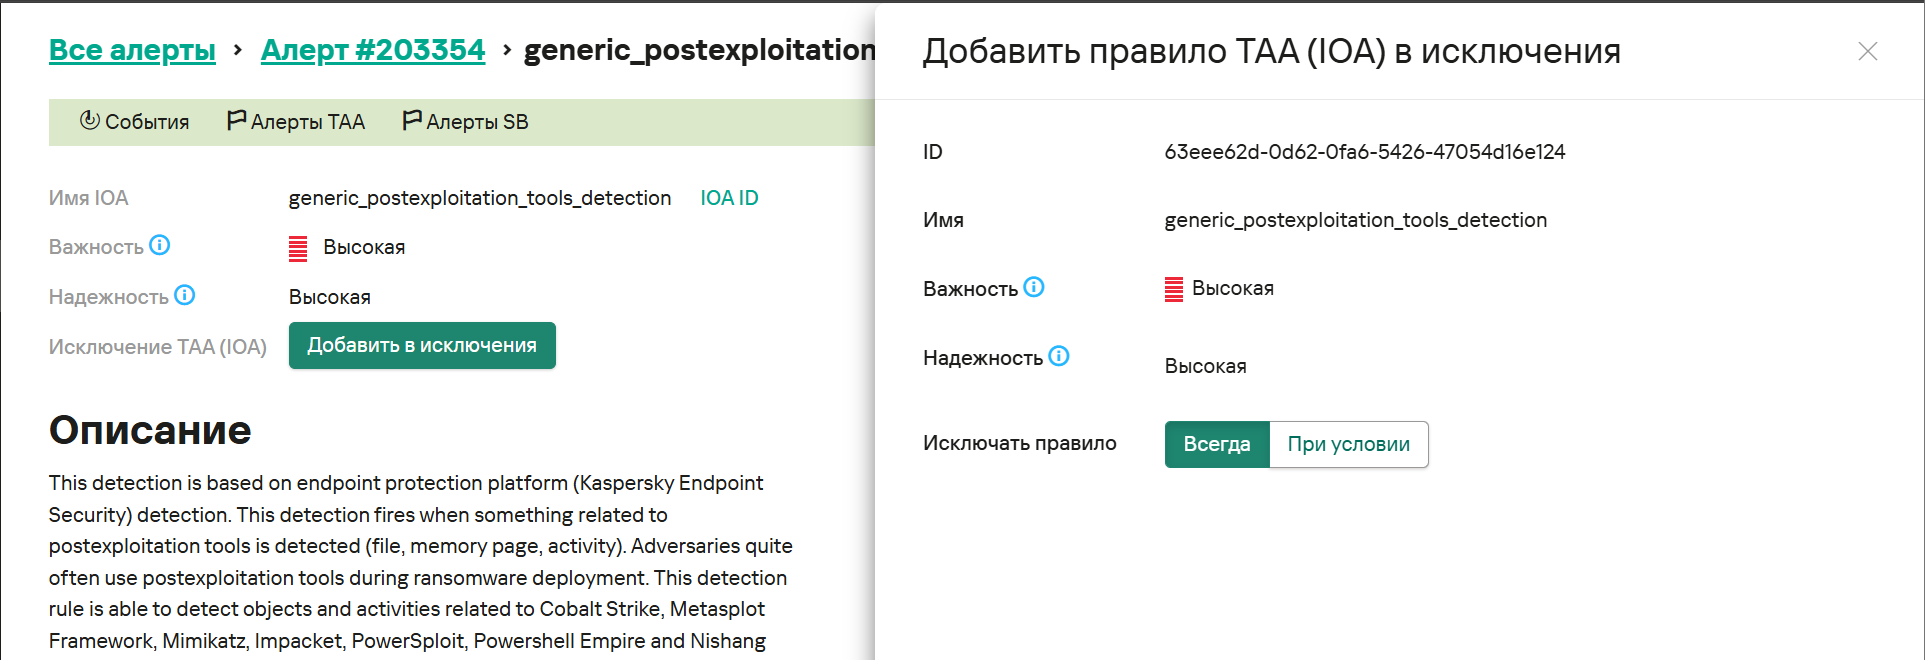Open the Алерты SB tab
Image resolution: width=1925 pixels, height=660 pixels.
click(465, 122)
